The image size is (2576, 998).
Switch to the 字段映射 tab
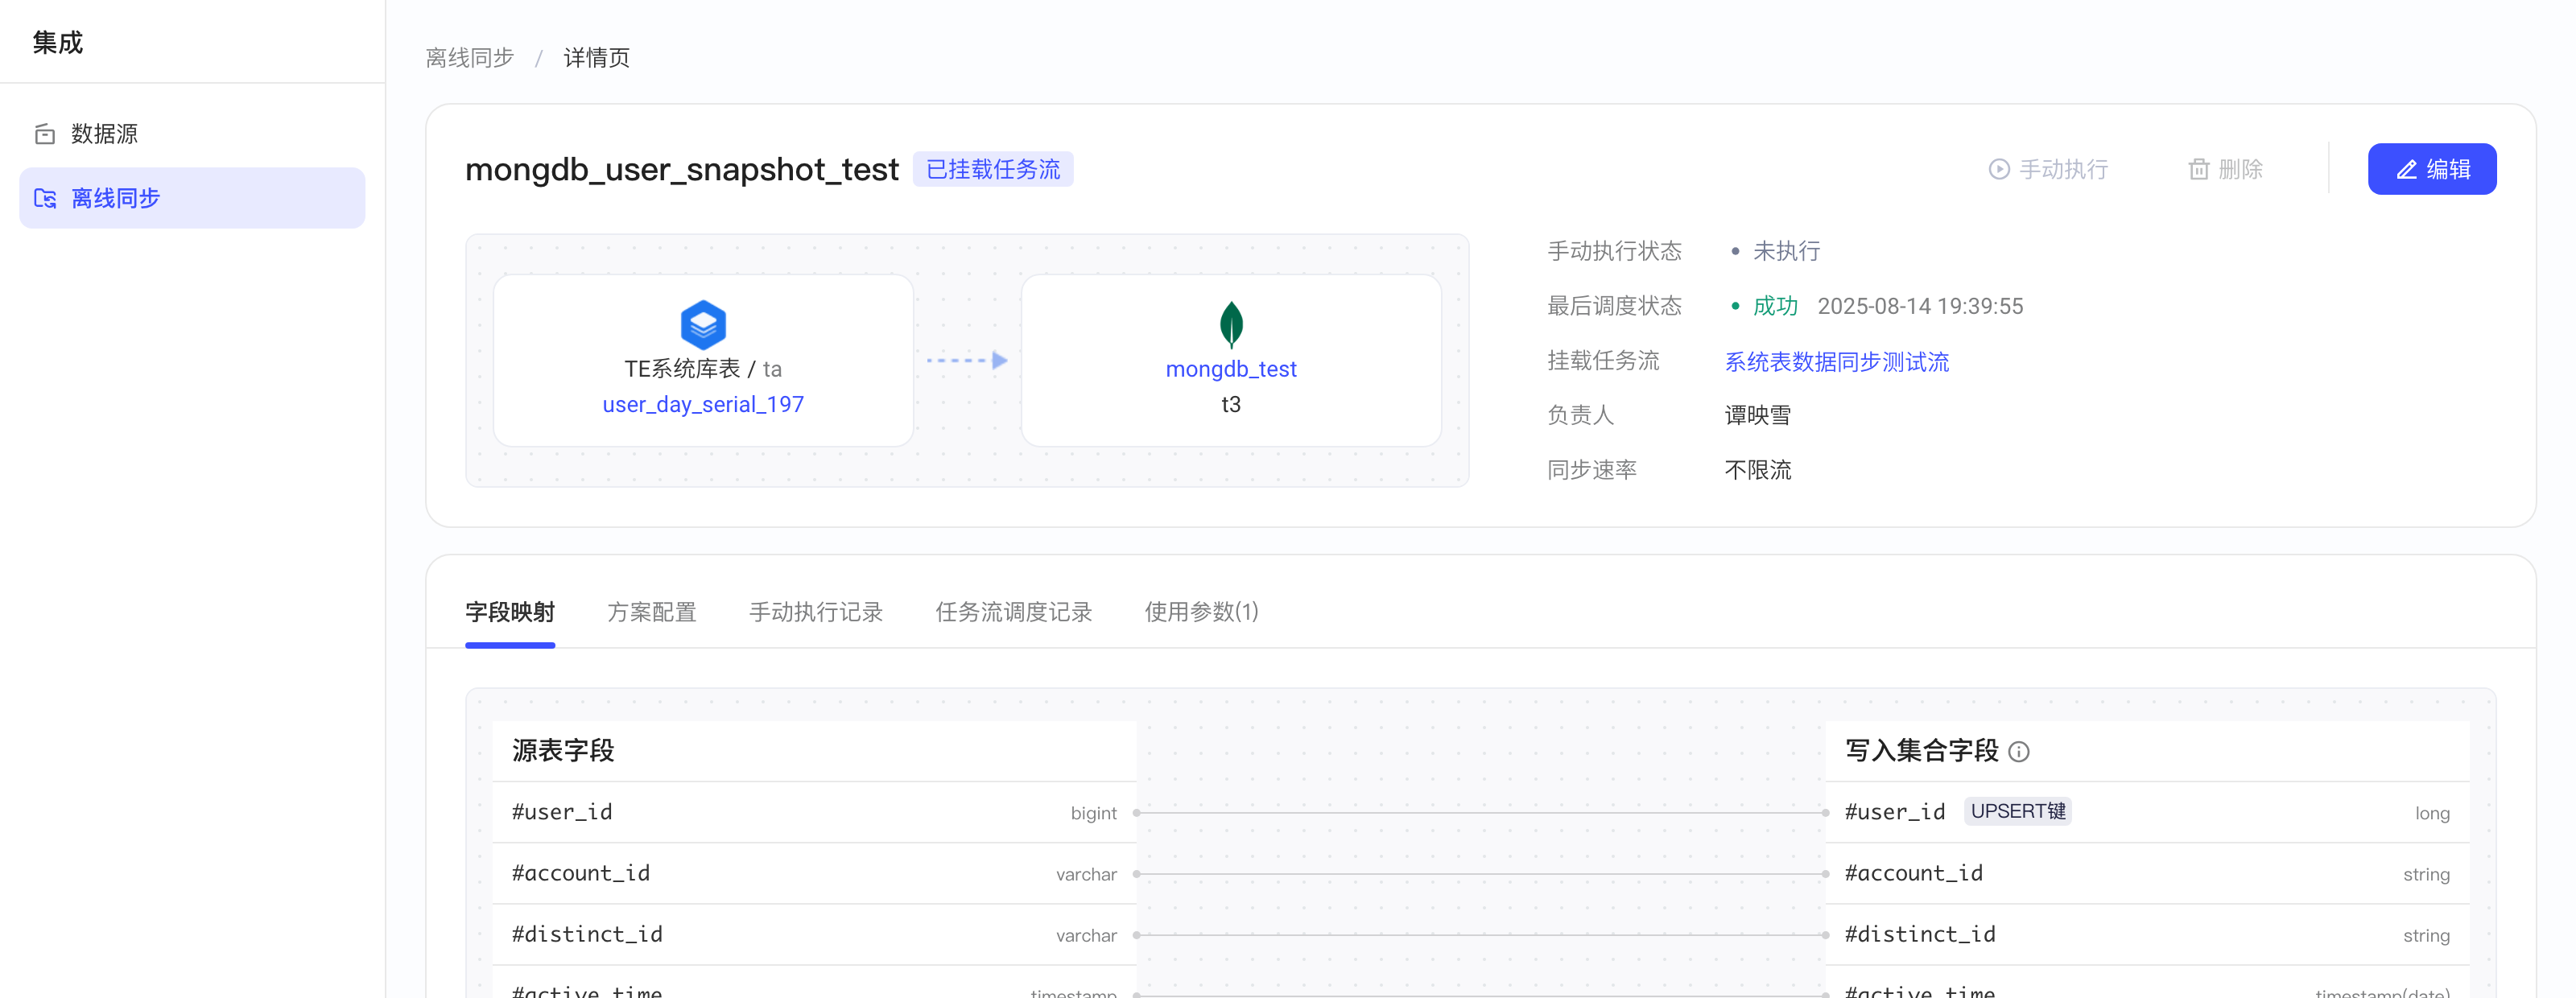[x=510, y=612]
